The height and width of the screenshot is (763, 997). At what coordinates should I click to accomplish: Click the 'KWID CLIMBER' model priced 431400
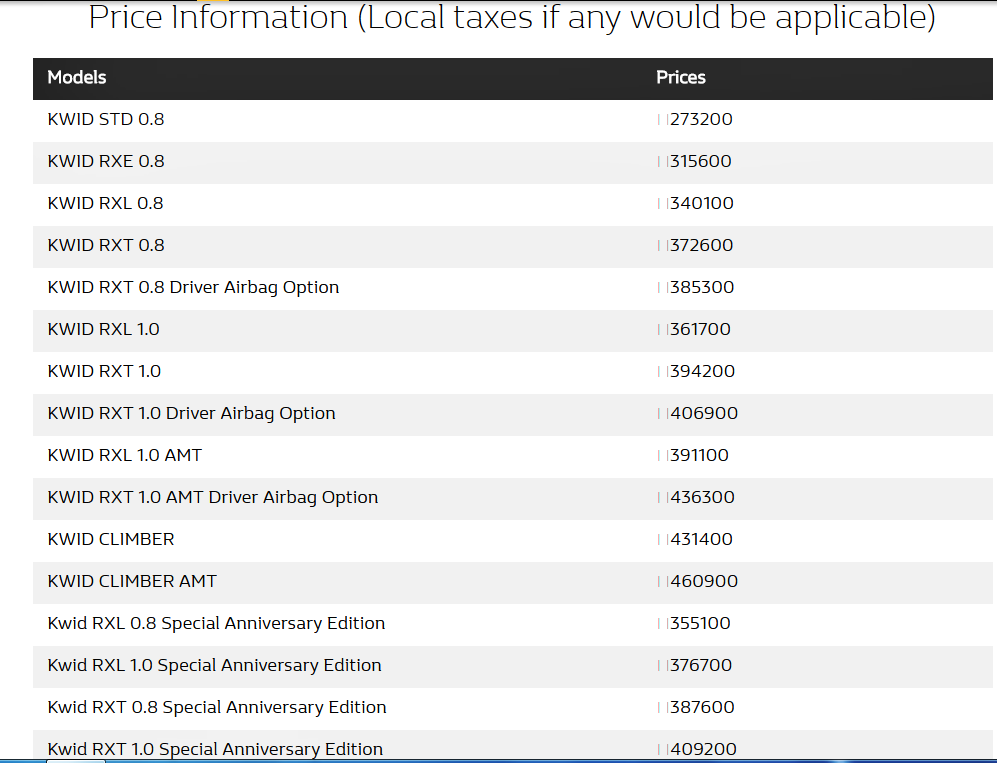[x=111, y=539]
